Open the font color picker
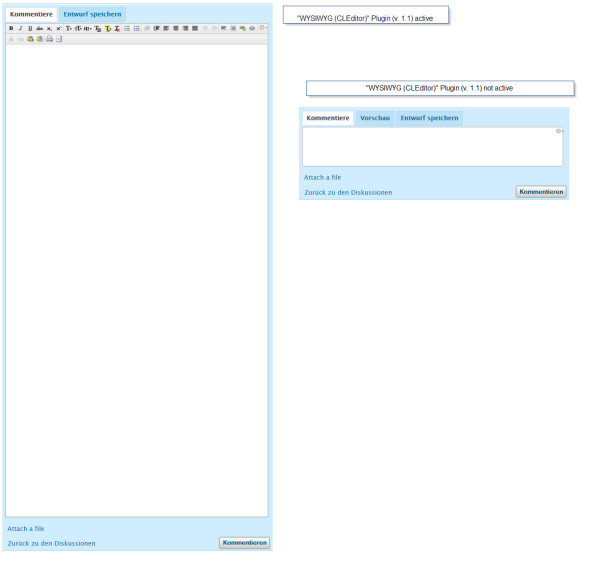 98,28
